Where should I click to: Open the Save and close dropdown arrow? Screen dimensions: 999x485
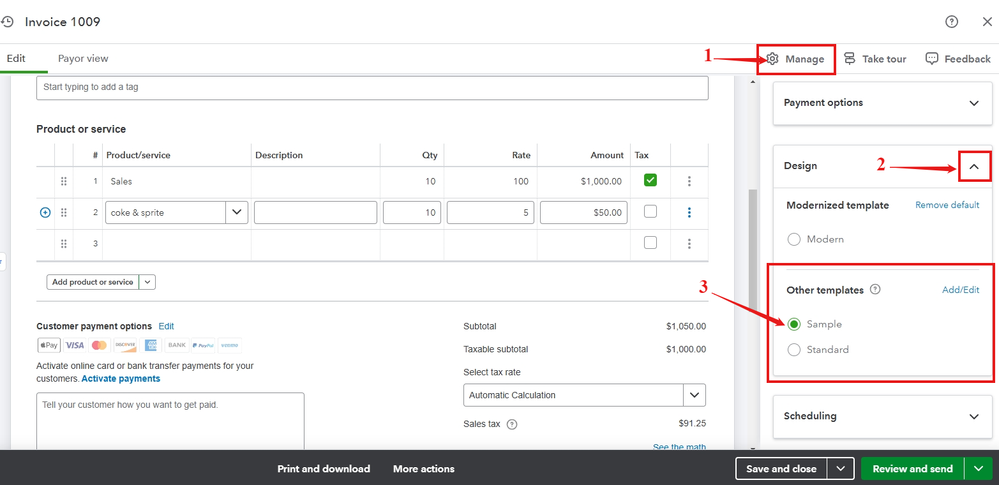[x=841, y=468]
